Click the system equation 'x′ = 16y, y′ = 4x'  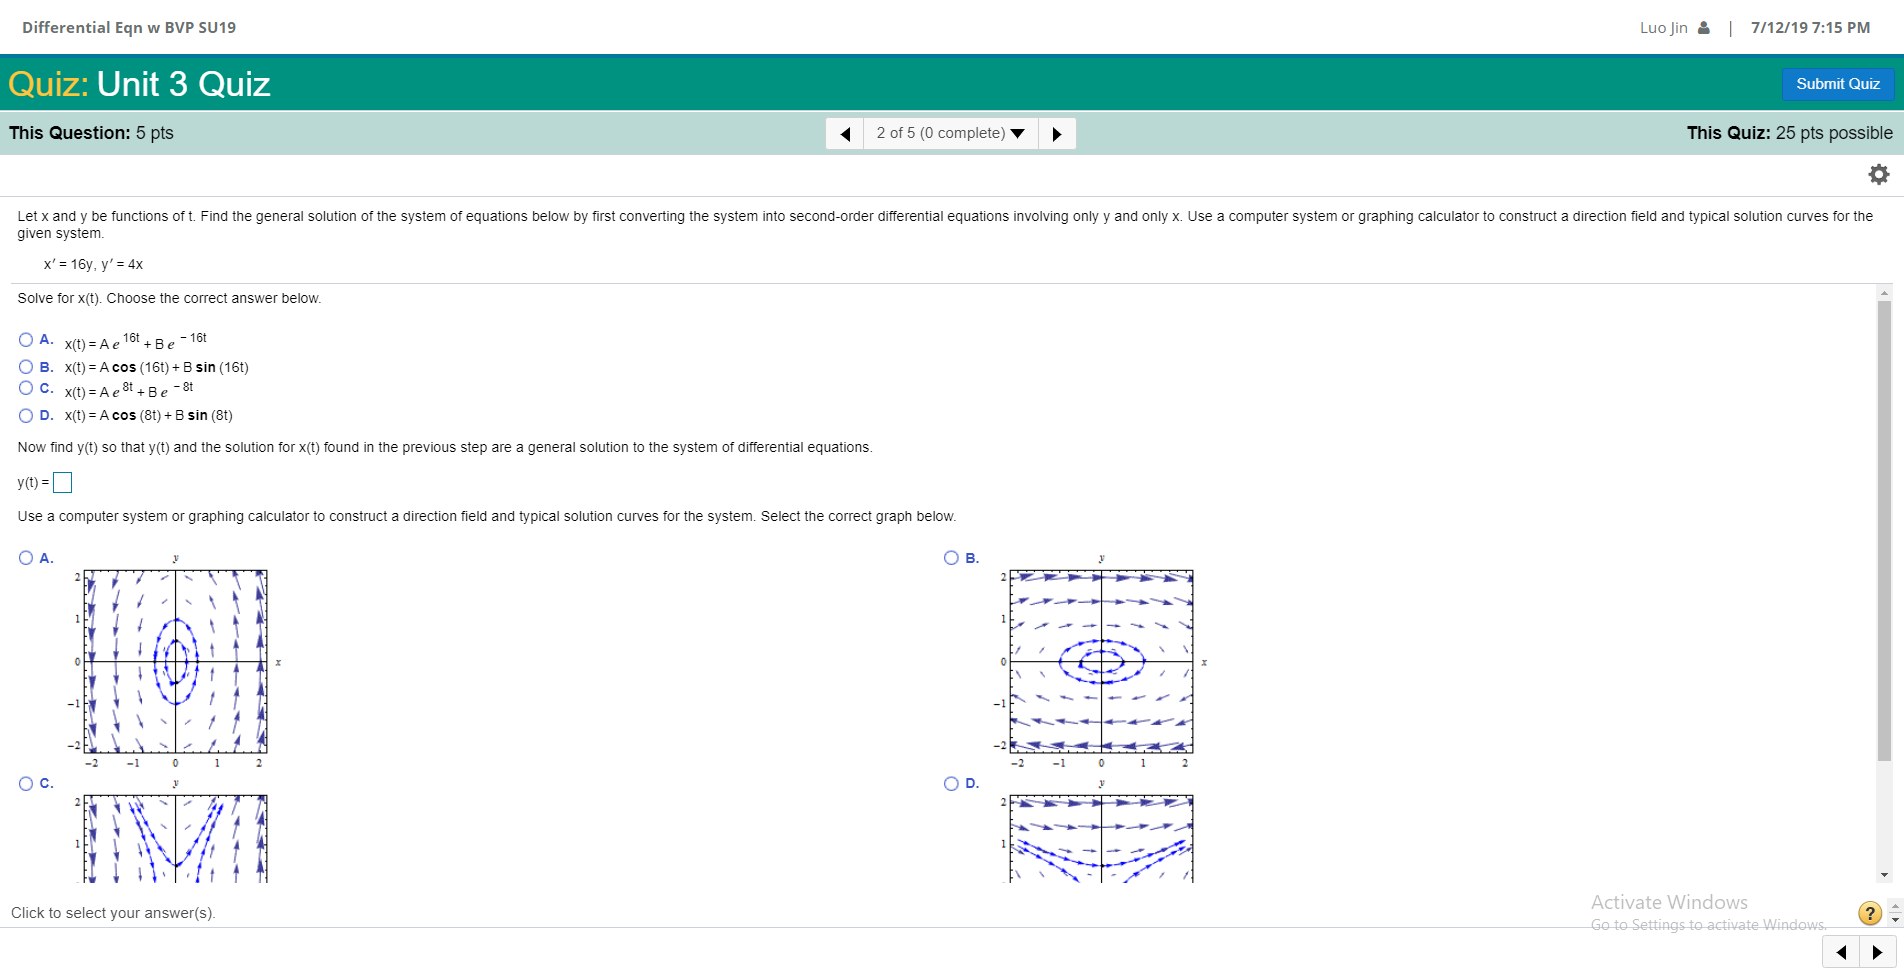94,265
